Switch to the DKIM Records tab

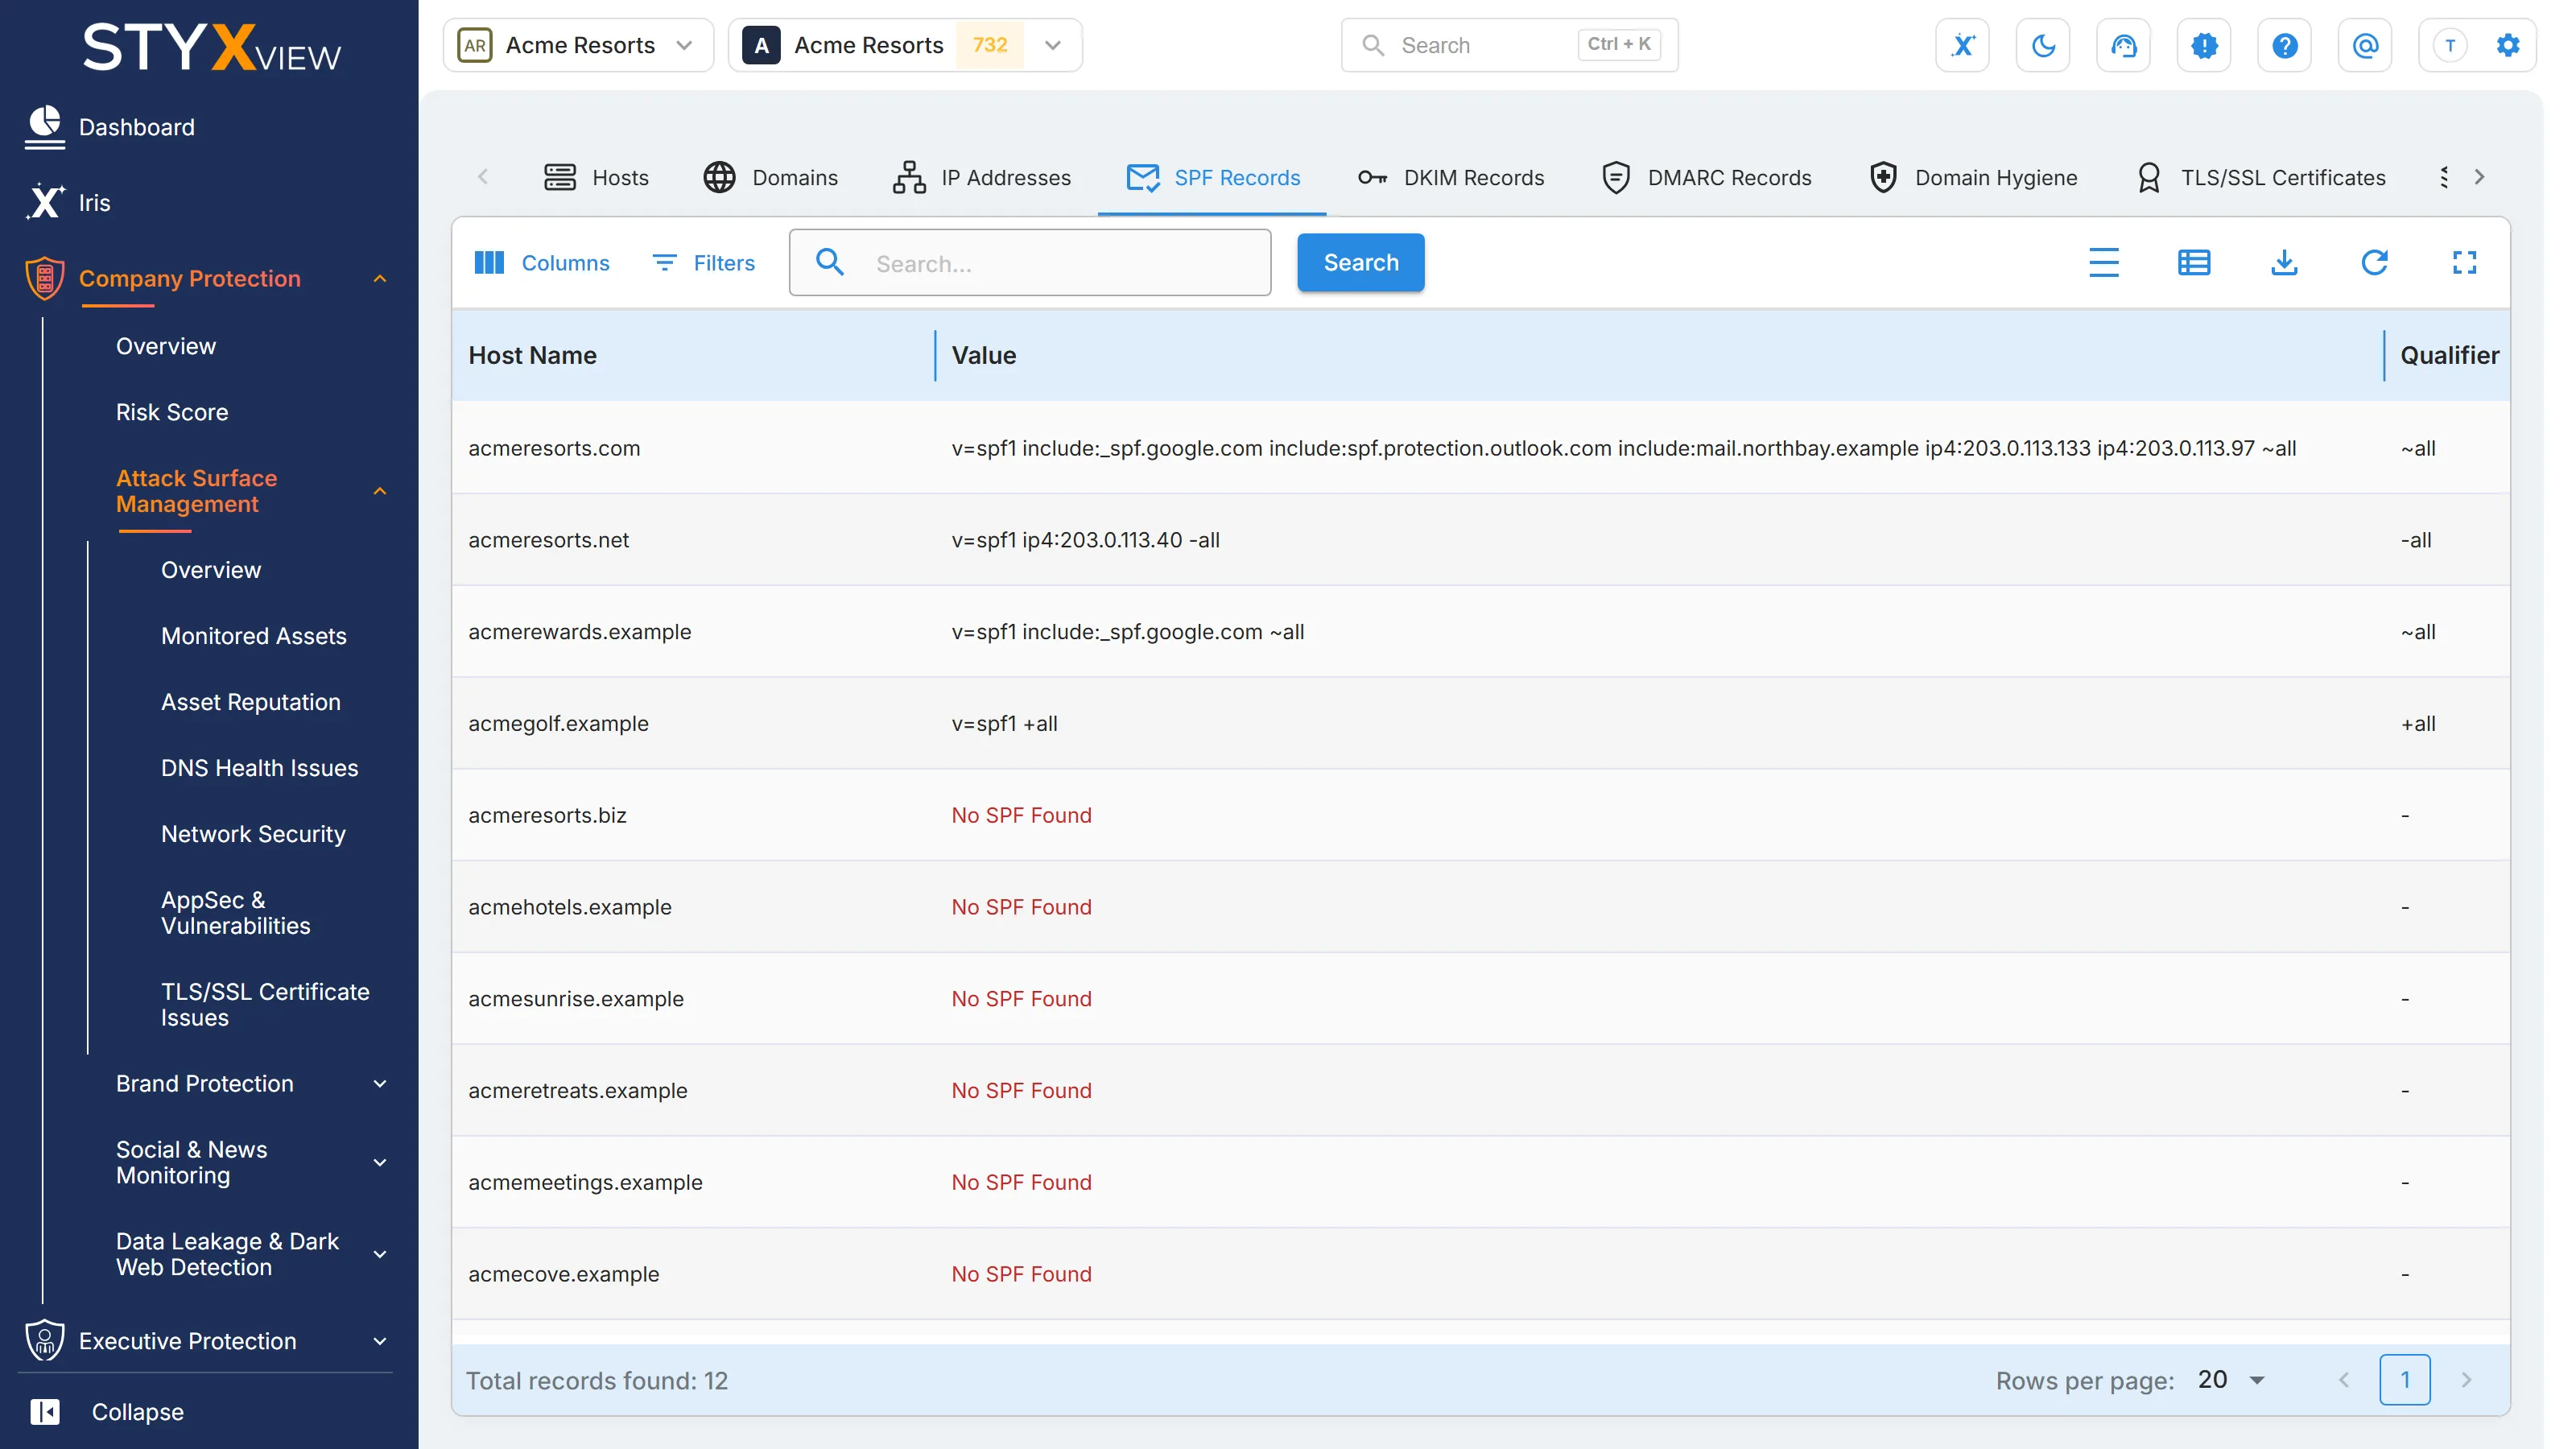tap(1451, 177)
